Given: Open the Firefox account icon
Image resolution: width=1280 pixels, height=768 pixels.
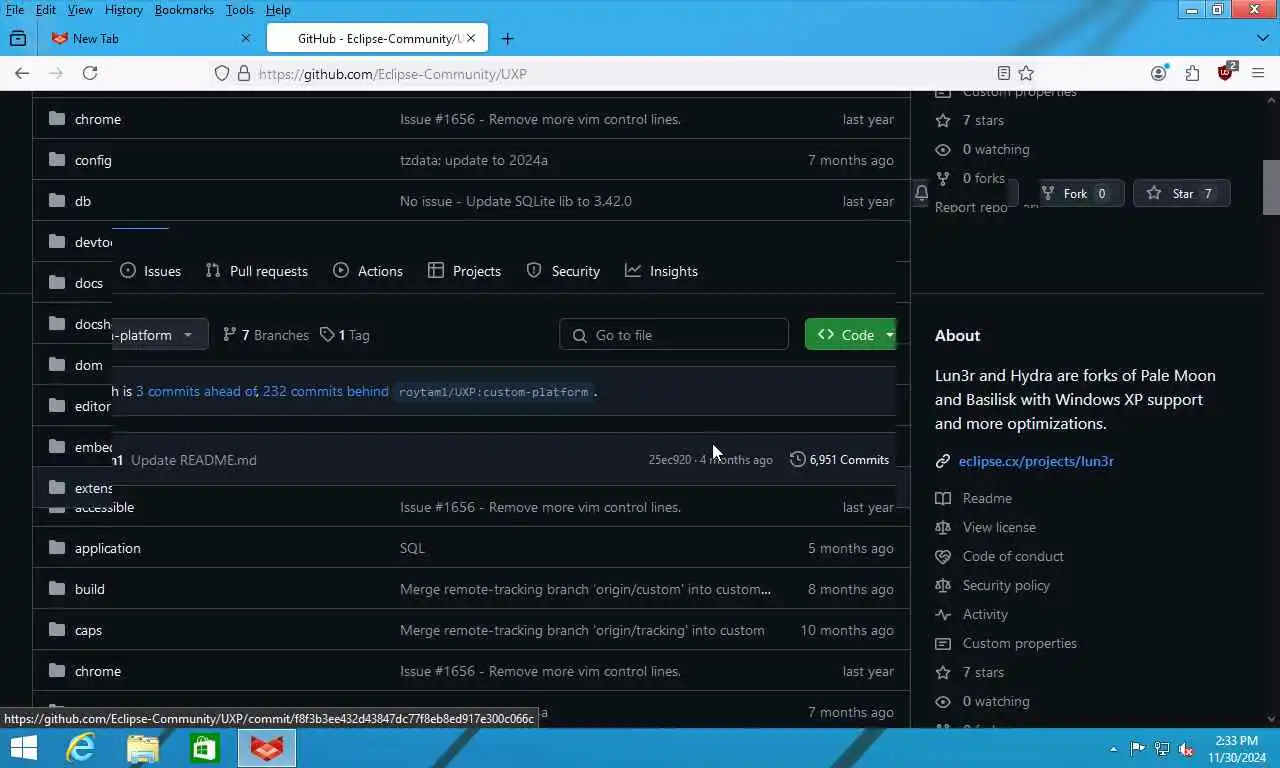Looking at the screenshot, I should 1158,73.
